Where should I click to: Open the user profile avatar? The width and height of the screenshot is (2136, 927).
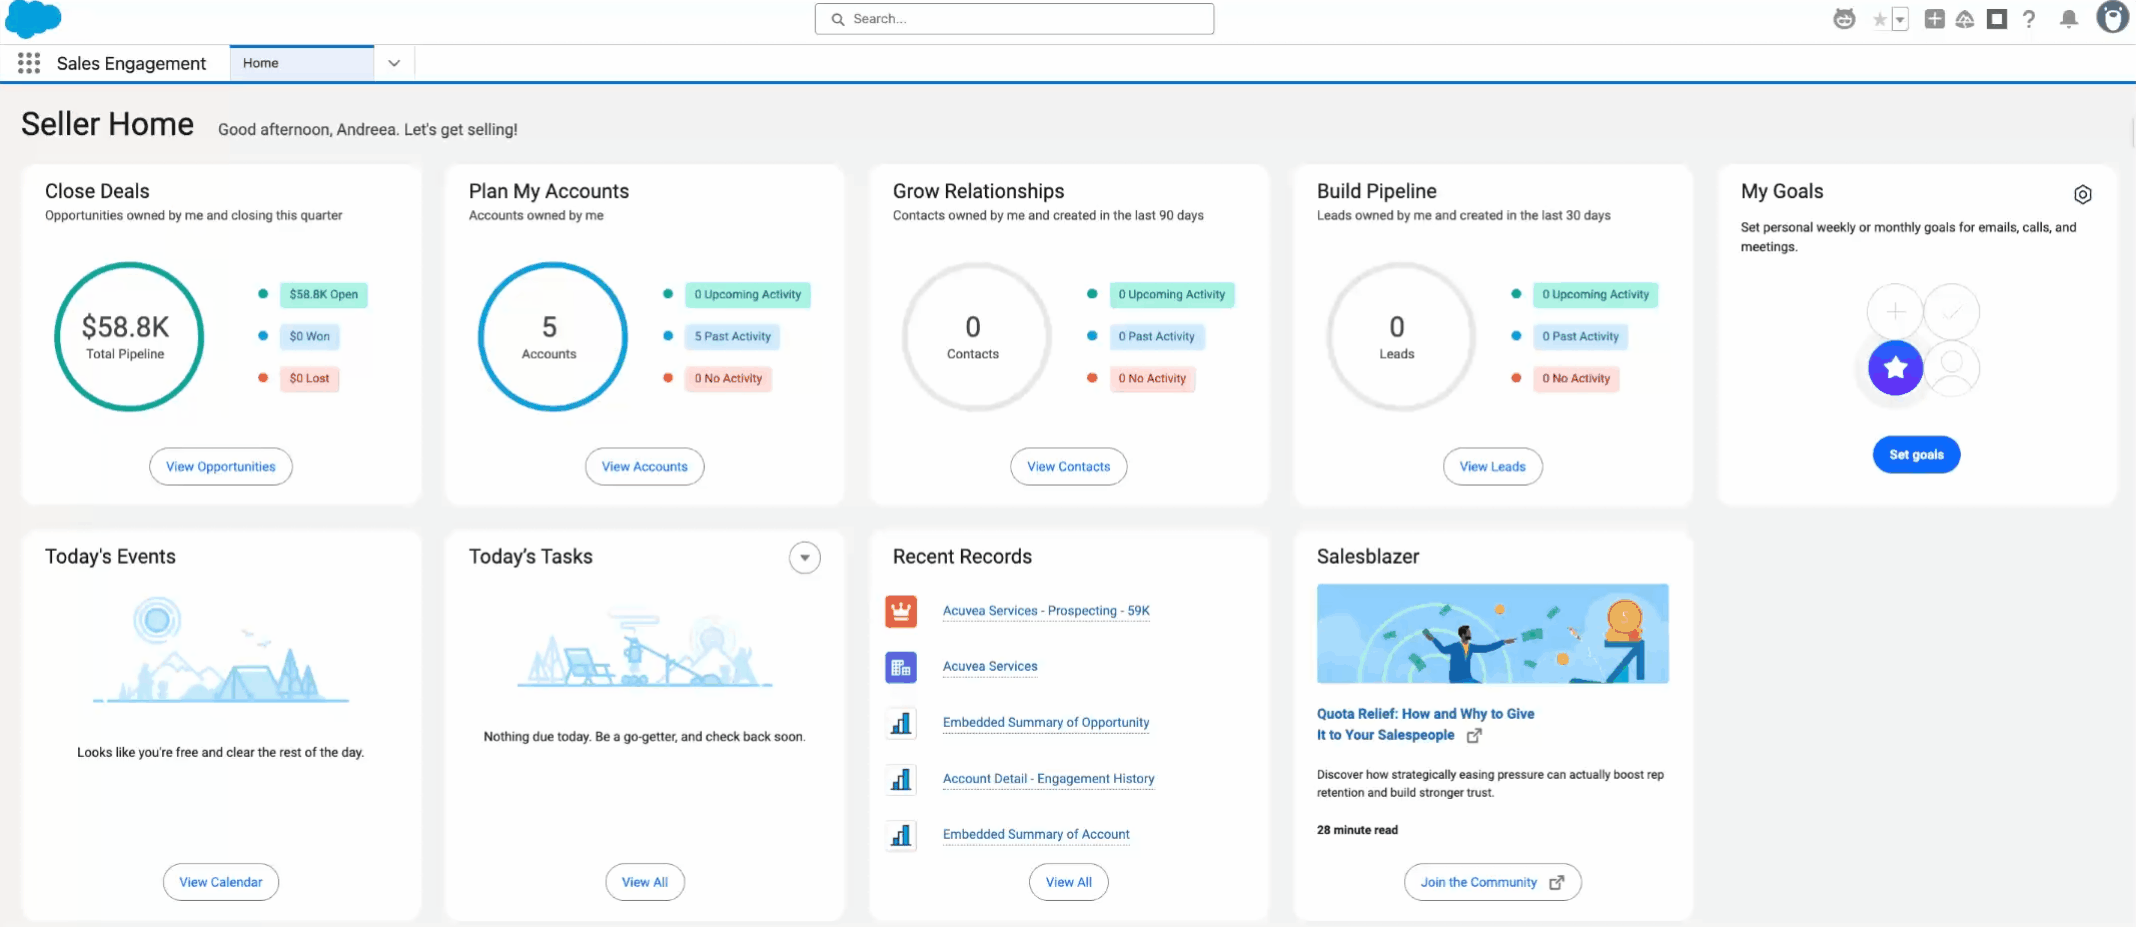pyautogui.click(x=2112, y=18)
